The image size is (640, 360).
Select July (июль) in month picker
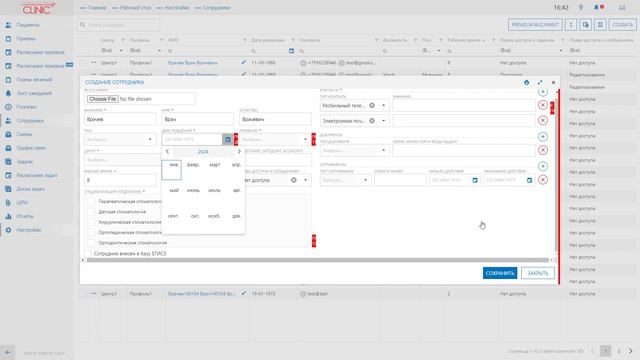pyautogui.click(x=214, y=191)
